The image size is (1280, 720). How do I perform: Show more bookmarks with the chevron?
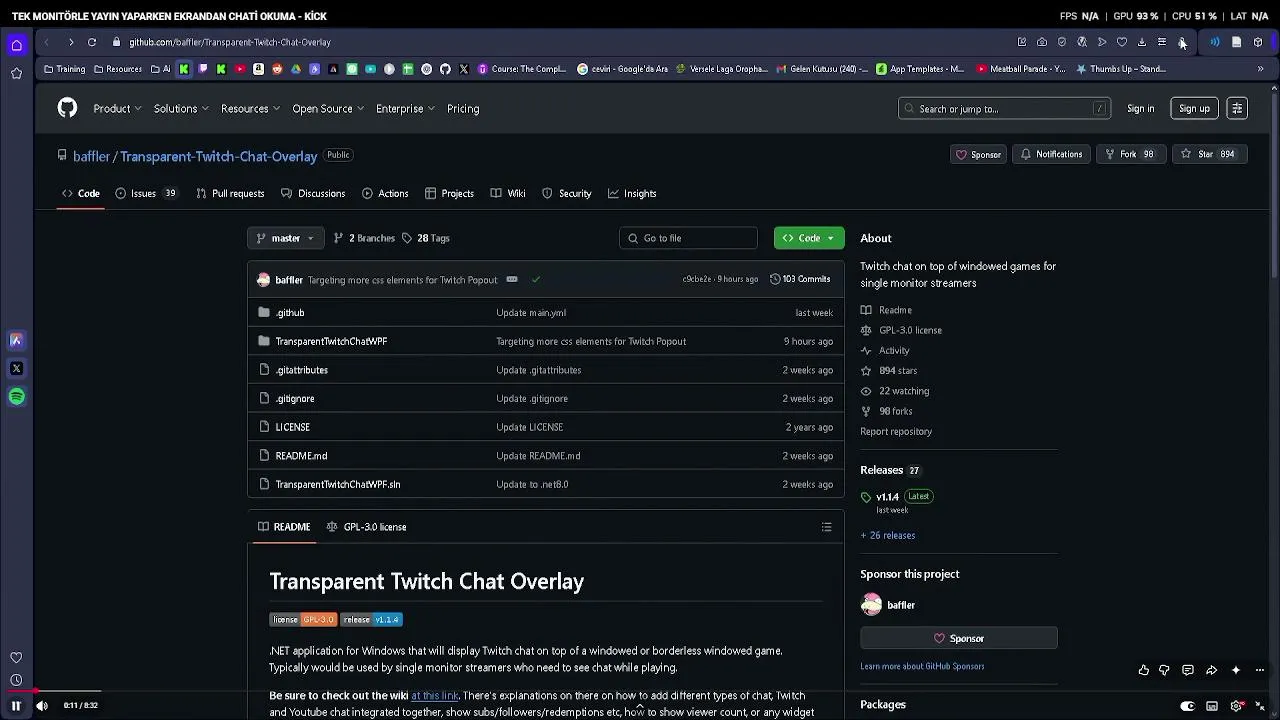click(x=1260, y=69)
